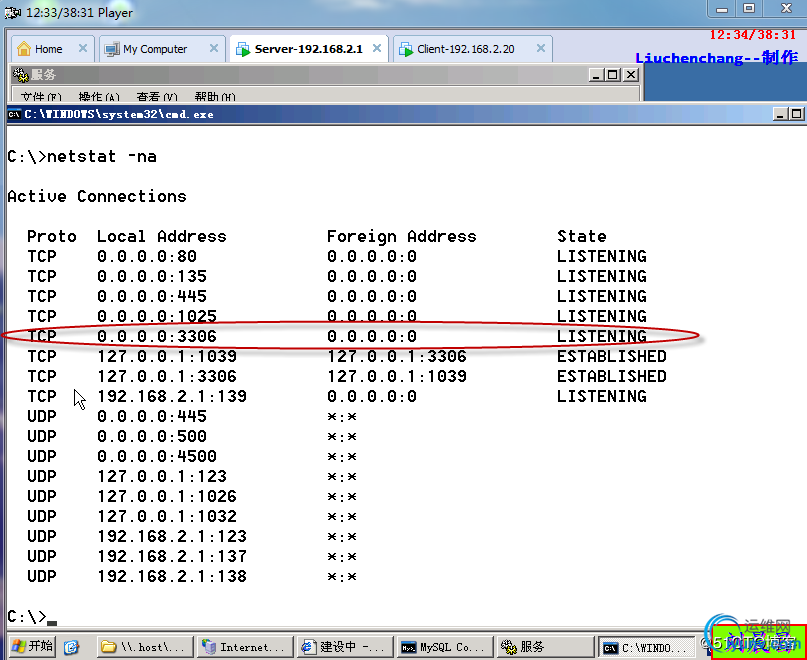Switch to 服务 taskbar button
The image size is (807, 660).
click(x=545, y=647)
